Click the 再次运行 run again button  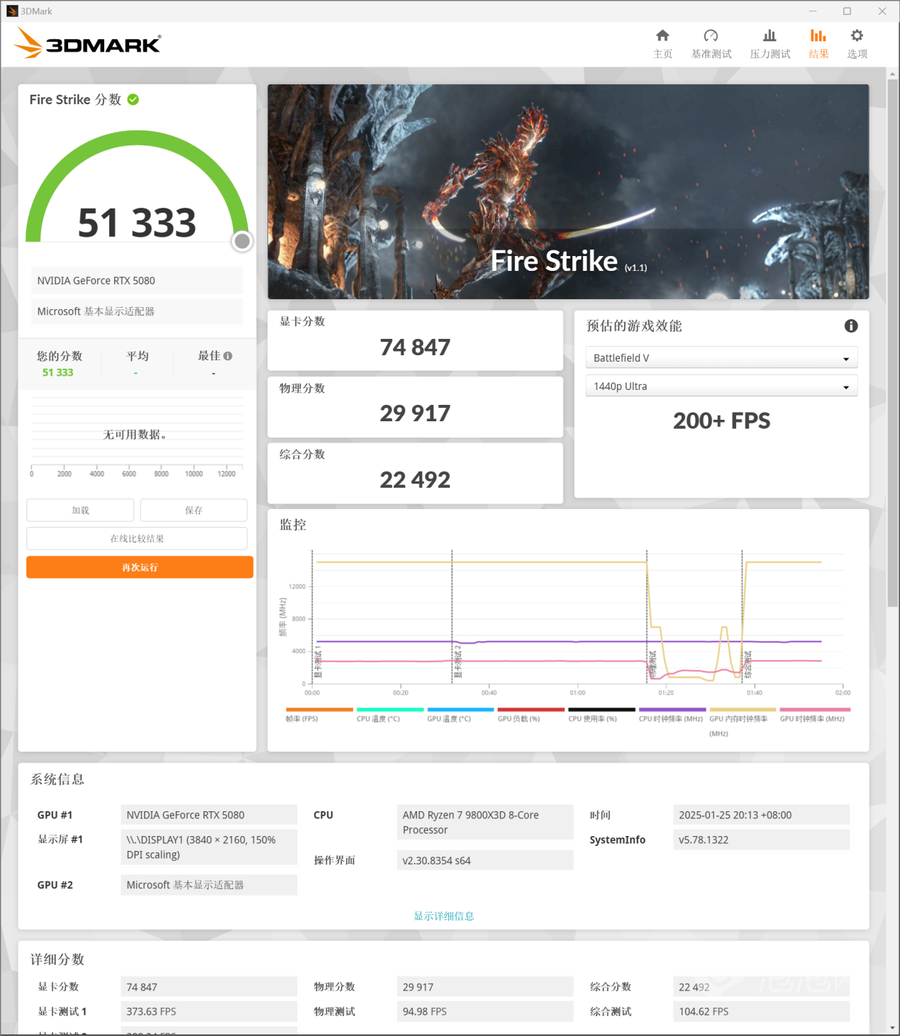140,568
